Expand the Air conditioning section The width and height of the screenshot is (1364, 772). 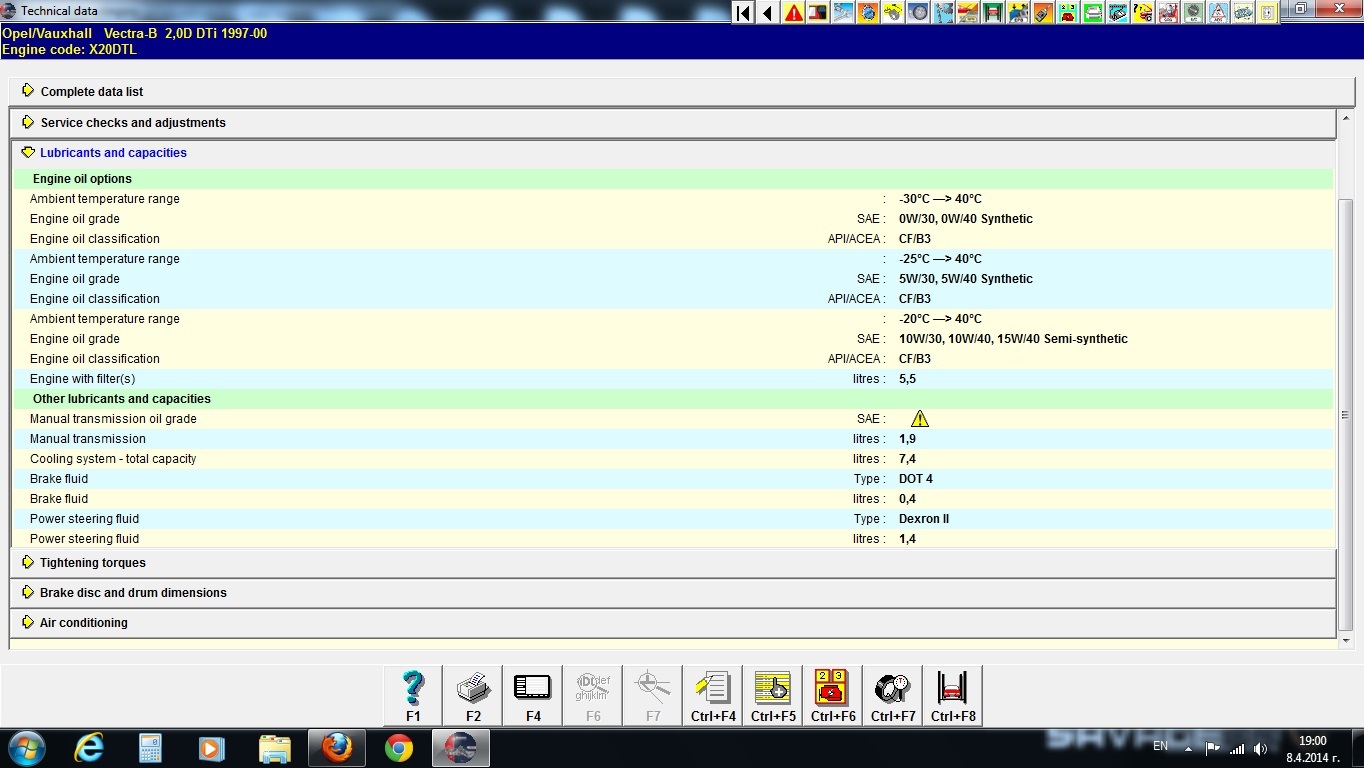pyautogui.click(x=672, y=622)
